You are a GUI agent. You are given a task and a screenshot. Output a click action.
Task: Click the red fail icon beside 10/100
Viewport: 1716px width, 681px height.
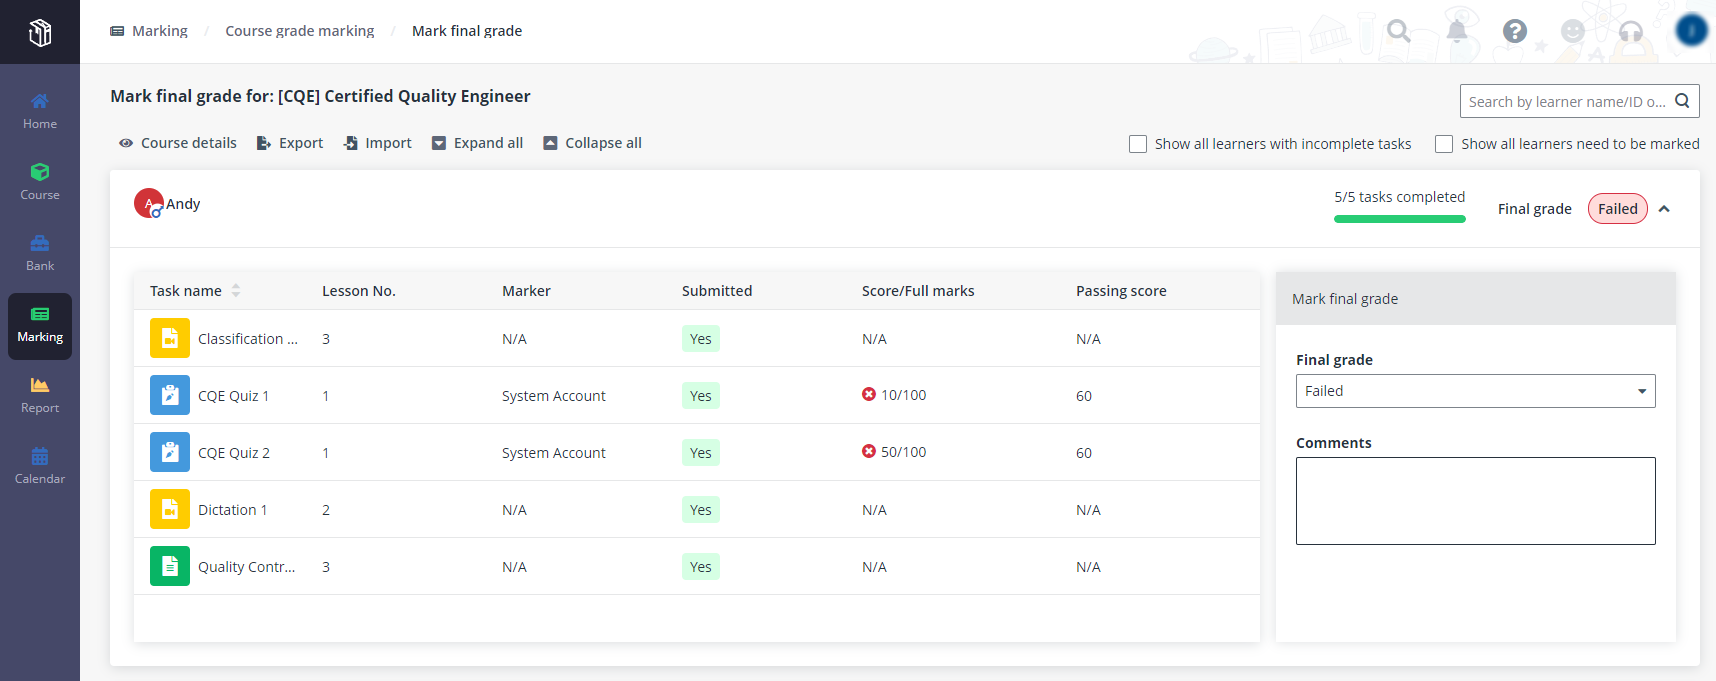869,394
